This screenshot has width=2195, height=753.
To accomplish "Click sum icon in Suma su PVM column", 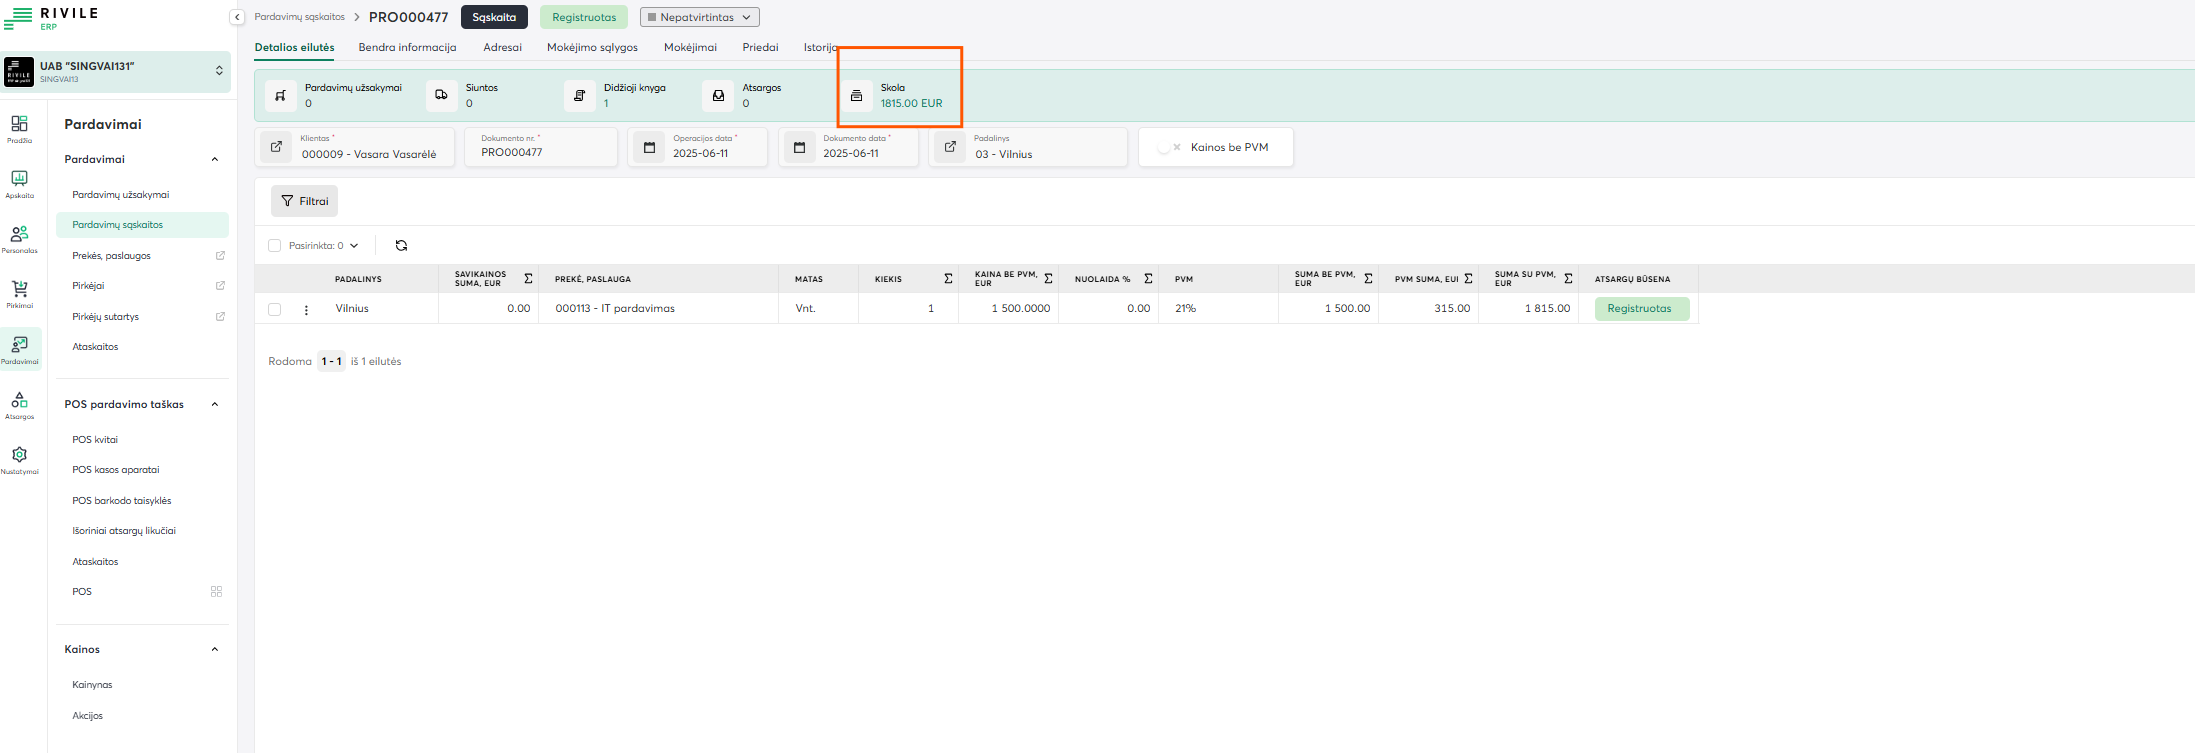I will (1568, 279).
